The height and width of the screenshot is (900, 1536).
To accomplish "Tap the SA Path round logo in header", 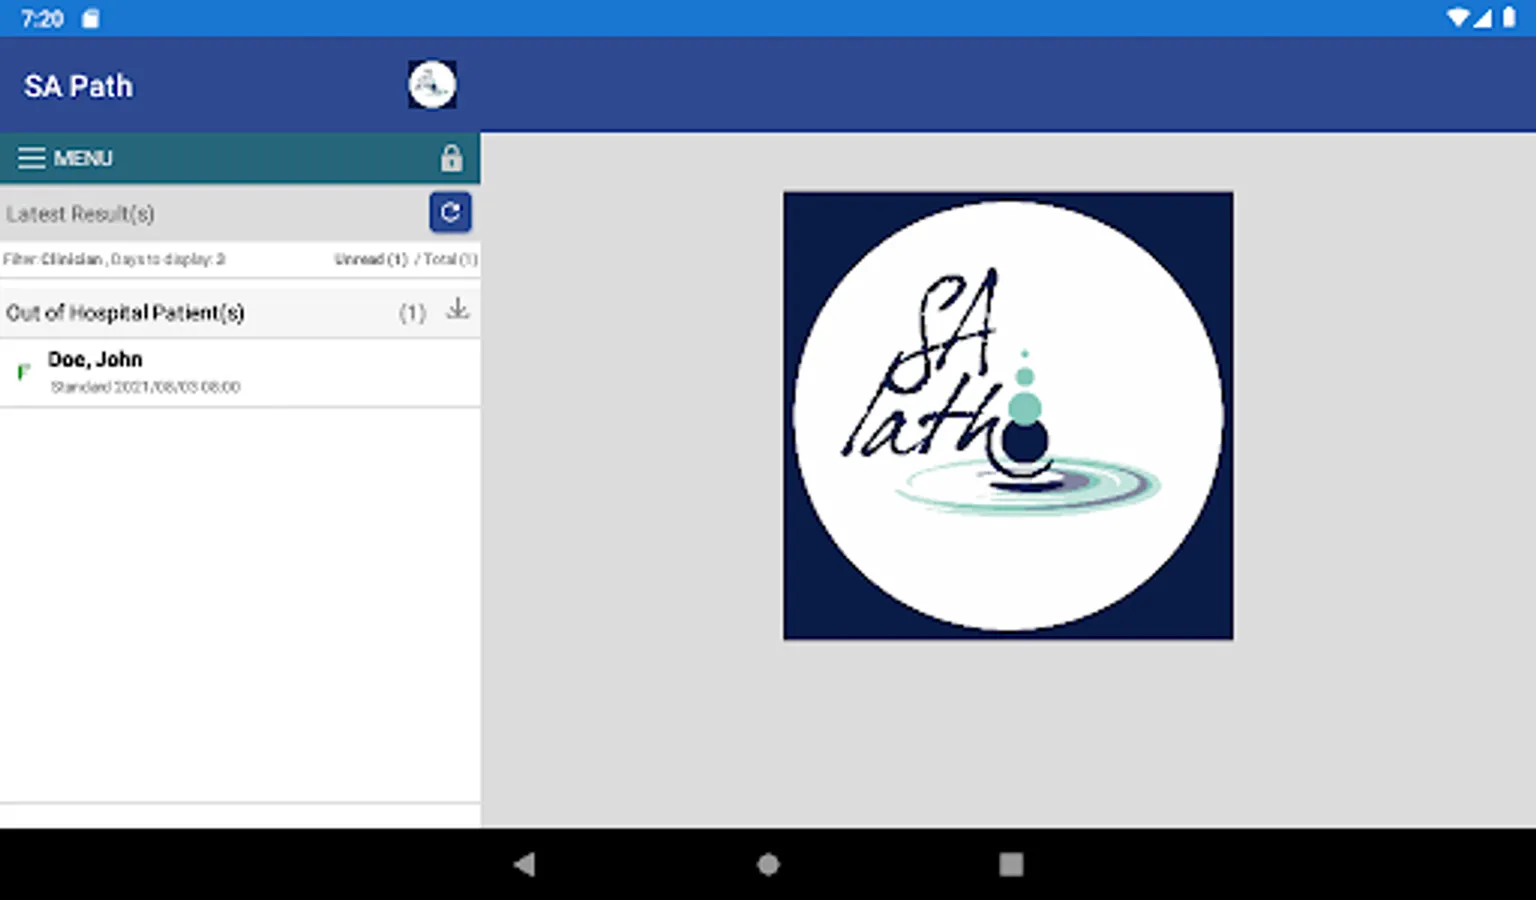I will click(x=432, y=85).
